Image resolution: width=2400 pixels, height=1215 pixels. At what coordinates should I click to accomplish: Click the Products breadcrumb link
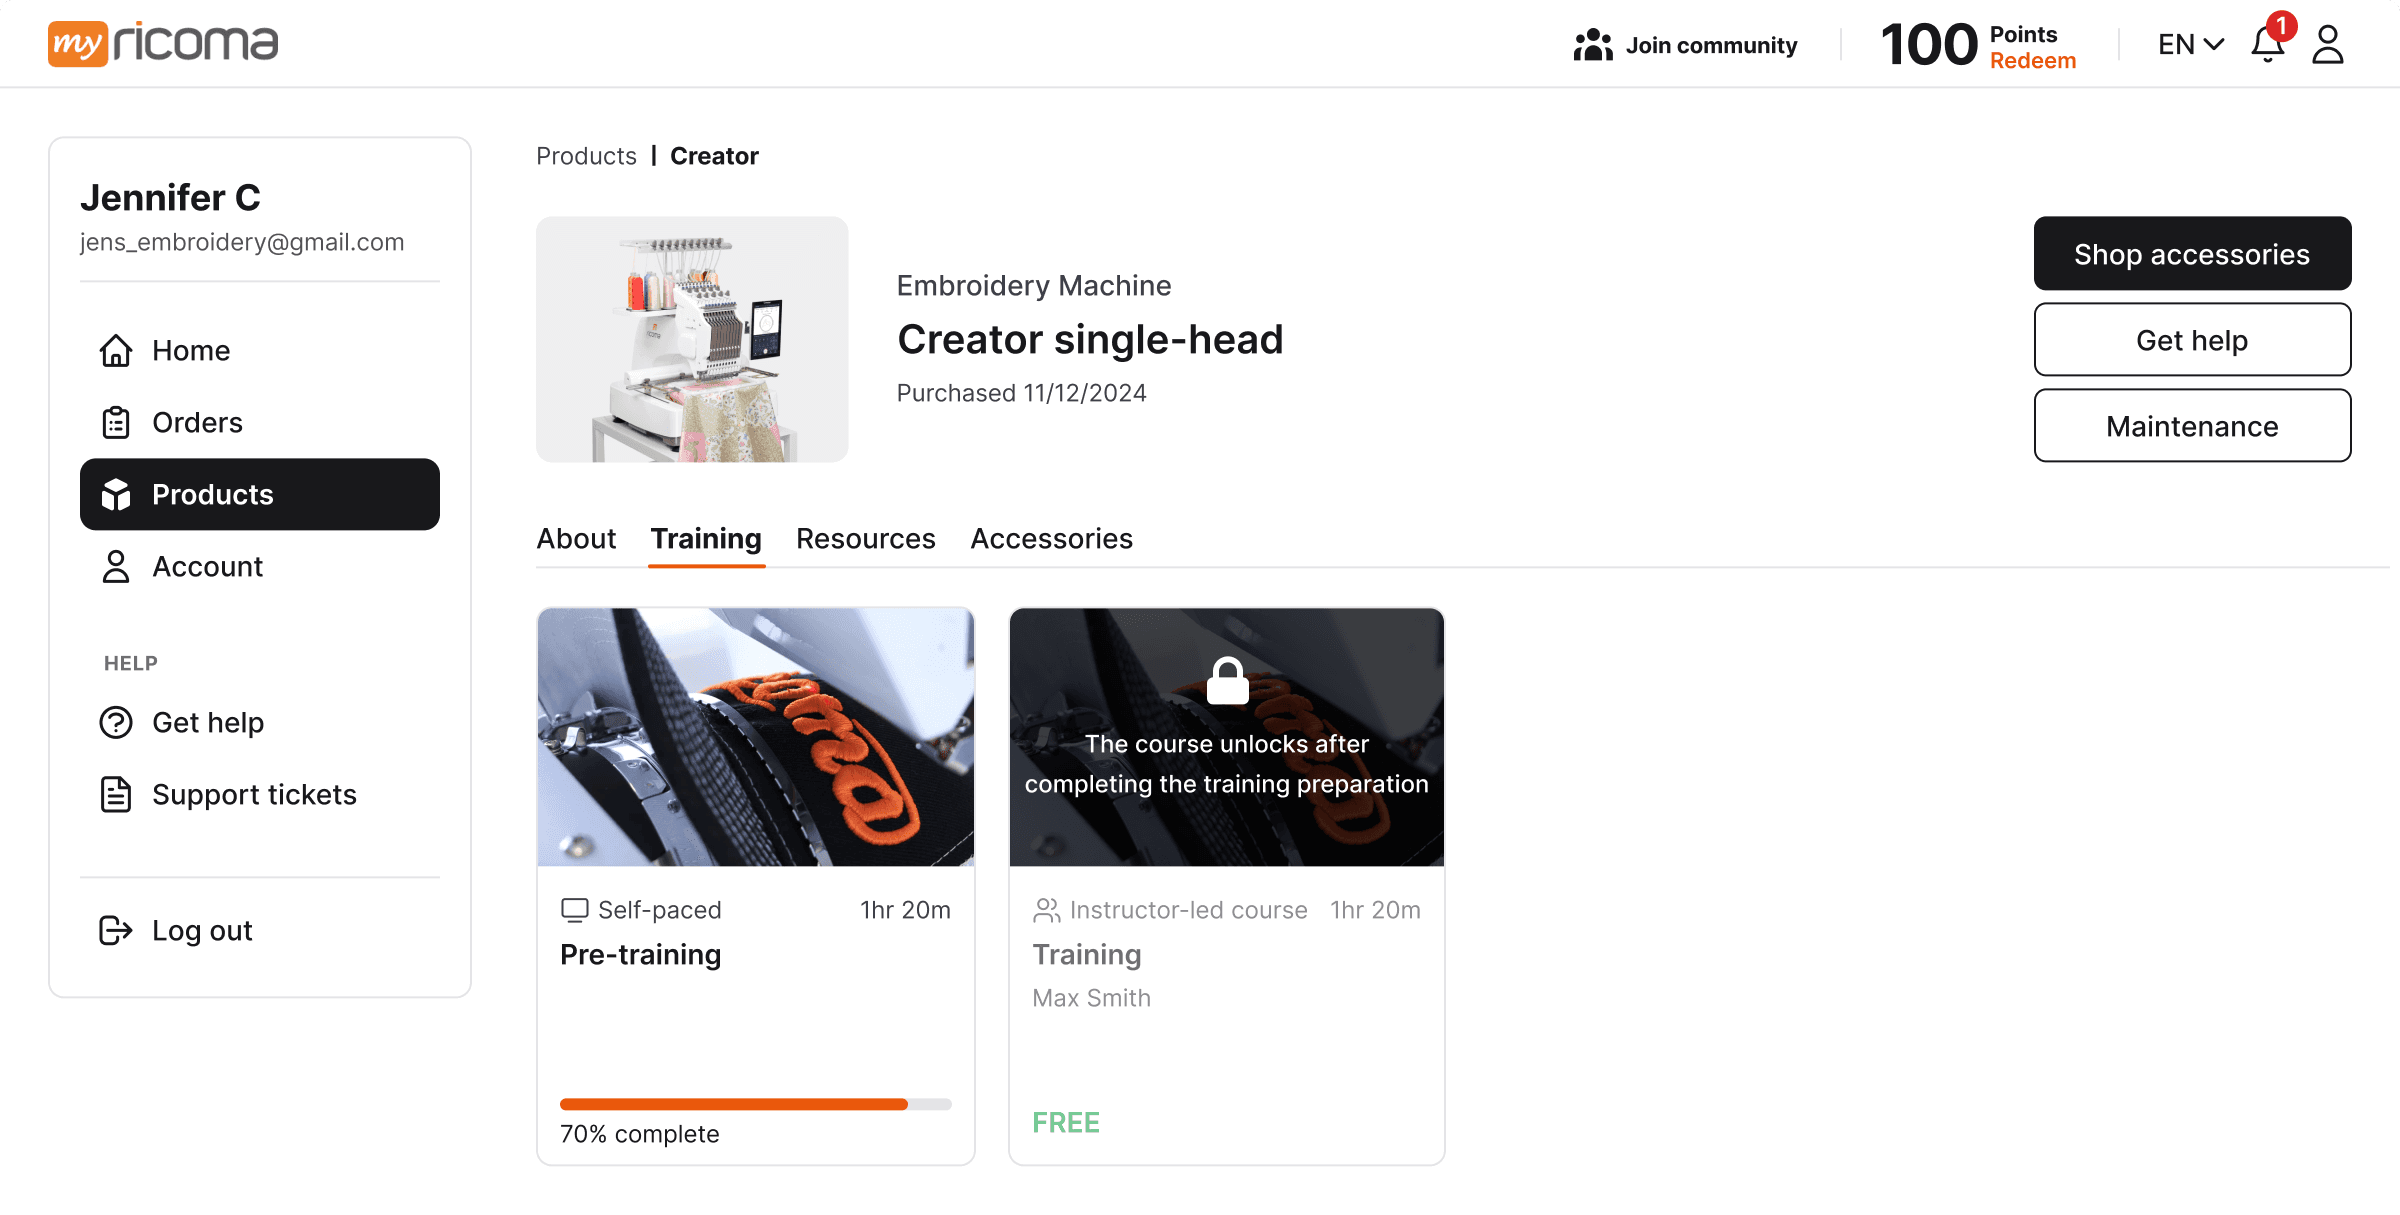click(586, 156)
